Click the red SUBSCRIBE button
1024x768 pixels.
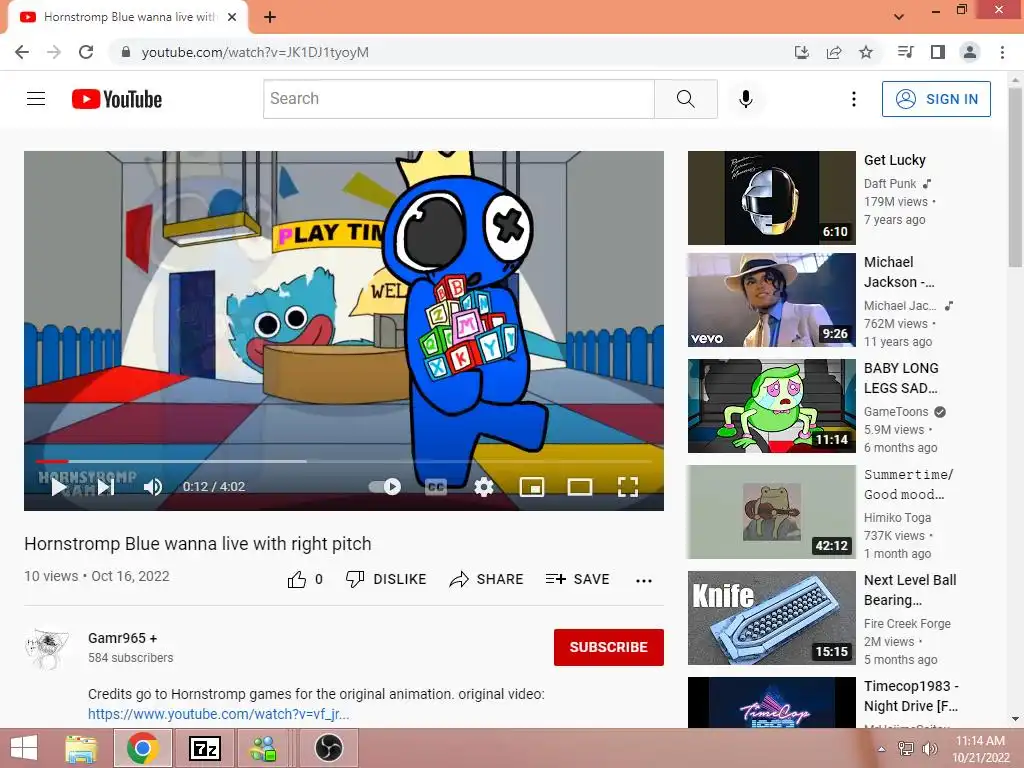pyautogui.click(x=609, y=647)
